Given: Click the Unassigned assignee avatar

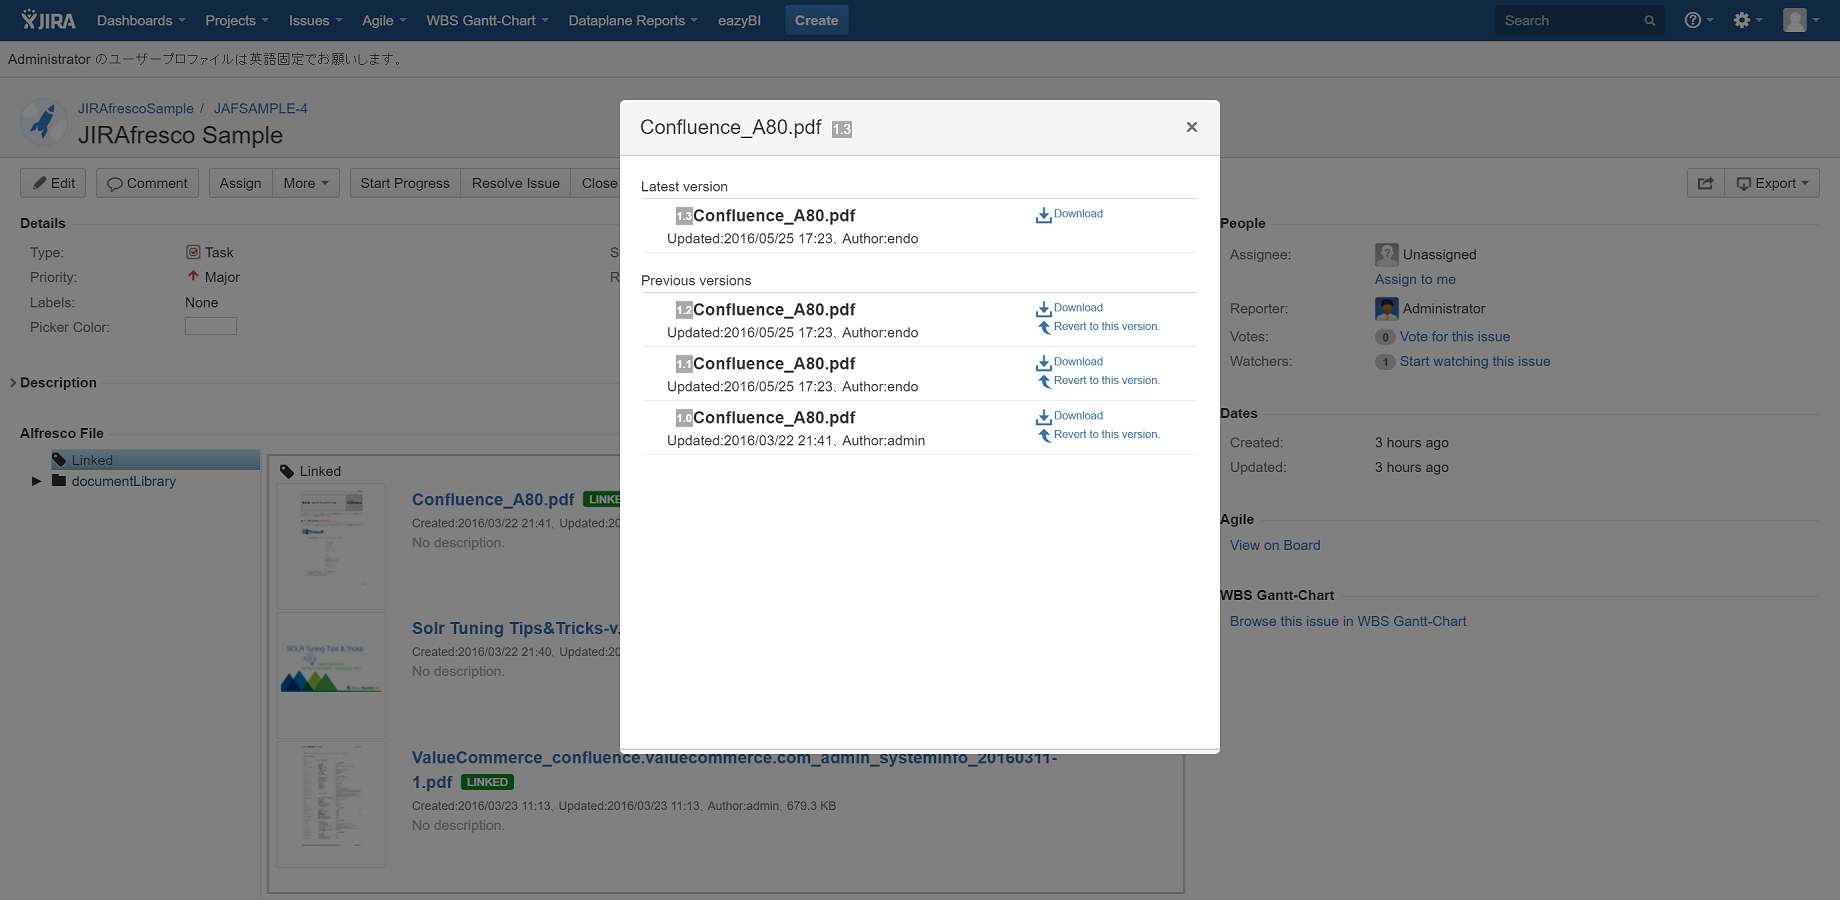Looking at the screenshot, I should [x=1387, y=254].
